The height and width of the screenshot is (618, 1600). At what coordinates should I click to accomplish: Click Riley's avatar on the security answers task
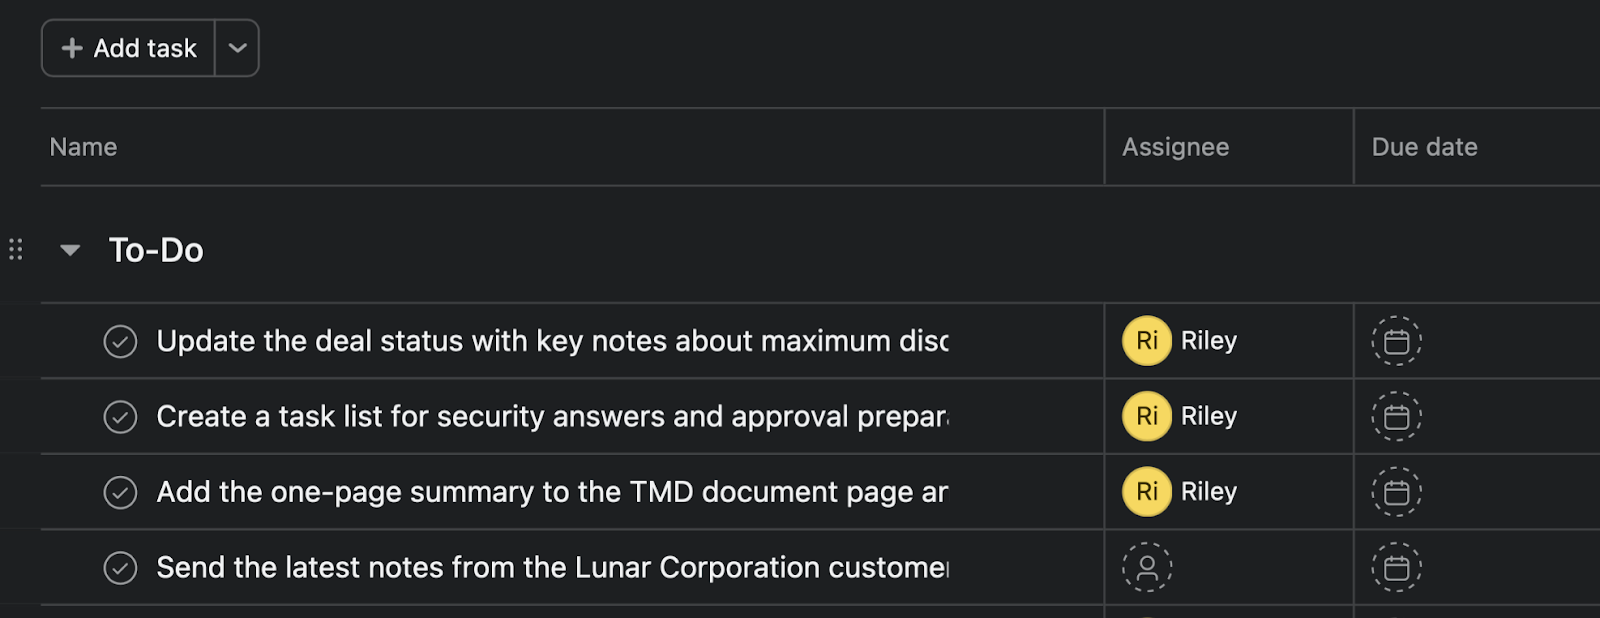tap(1146, 417)
